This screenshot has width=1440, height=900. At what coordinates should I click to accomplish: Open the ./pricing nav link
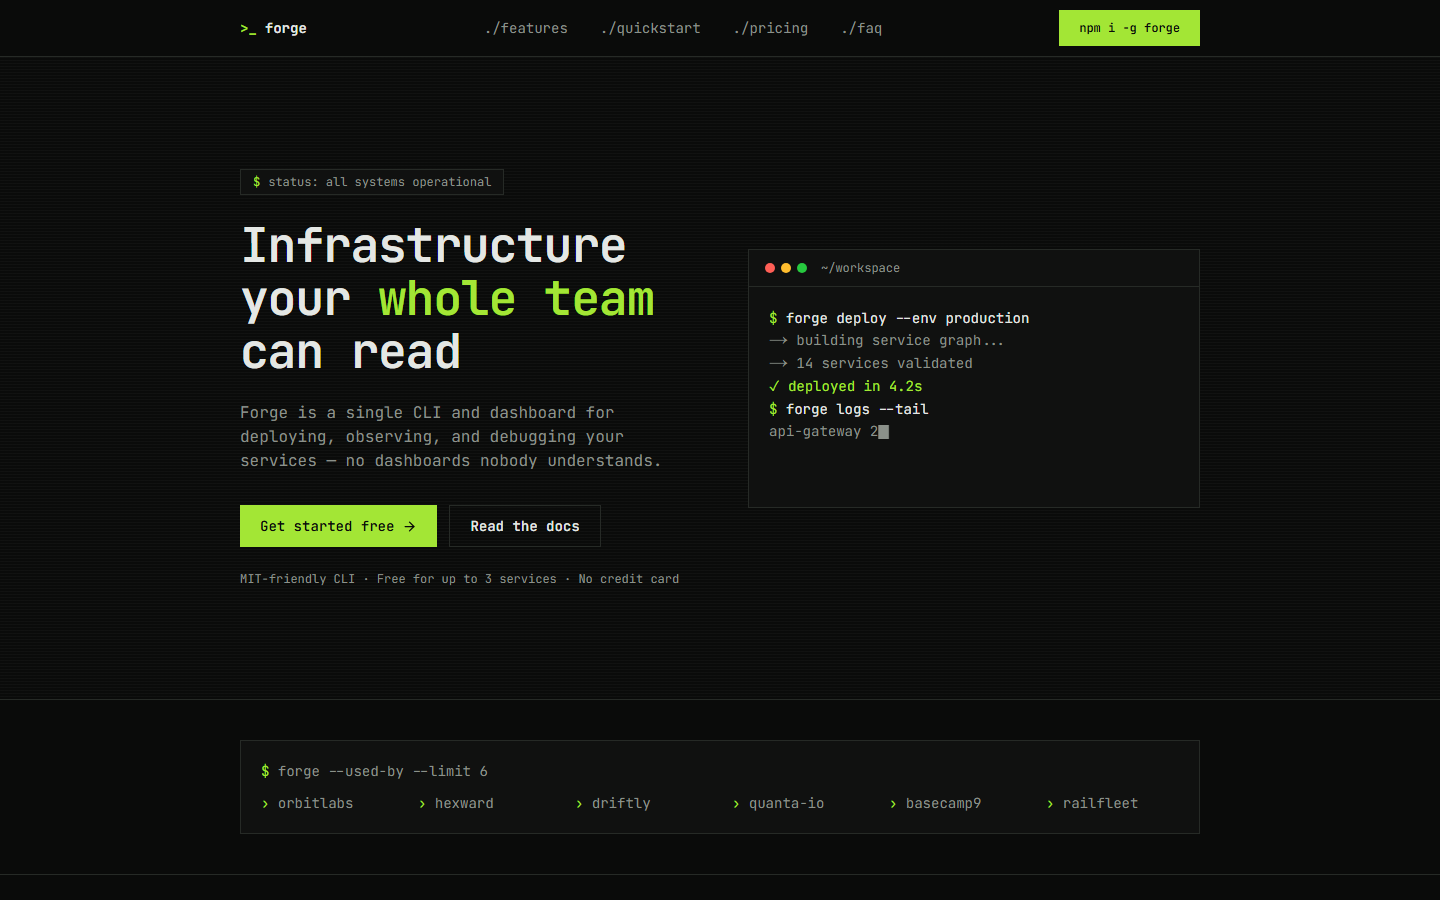[x=770, y=28]
